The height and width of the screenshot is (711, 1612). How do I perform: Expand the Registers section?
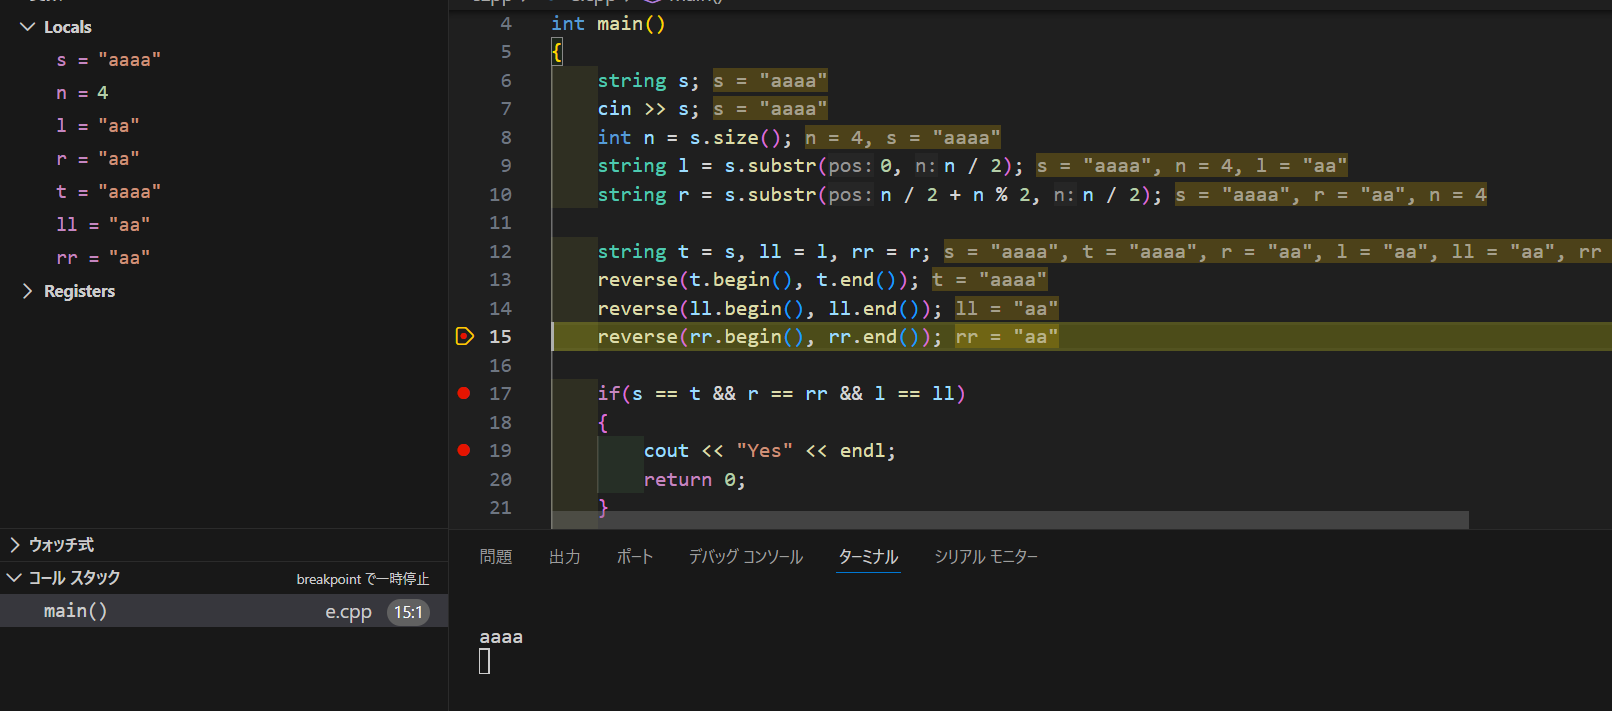point(27,291)
